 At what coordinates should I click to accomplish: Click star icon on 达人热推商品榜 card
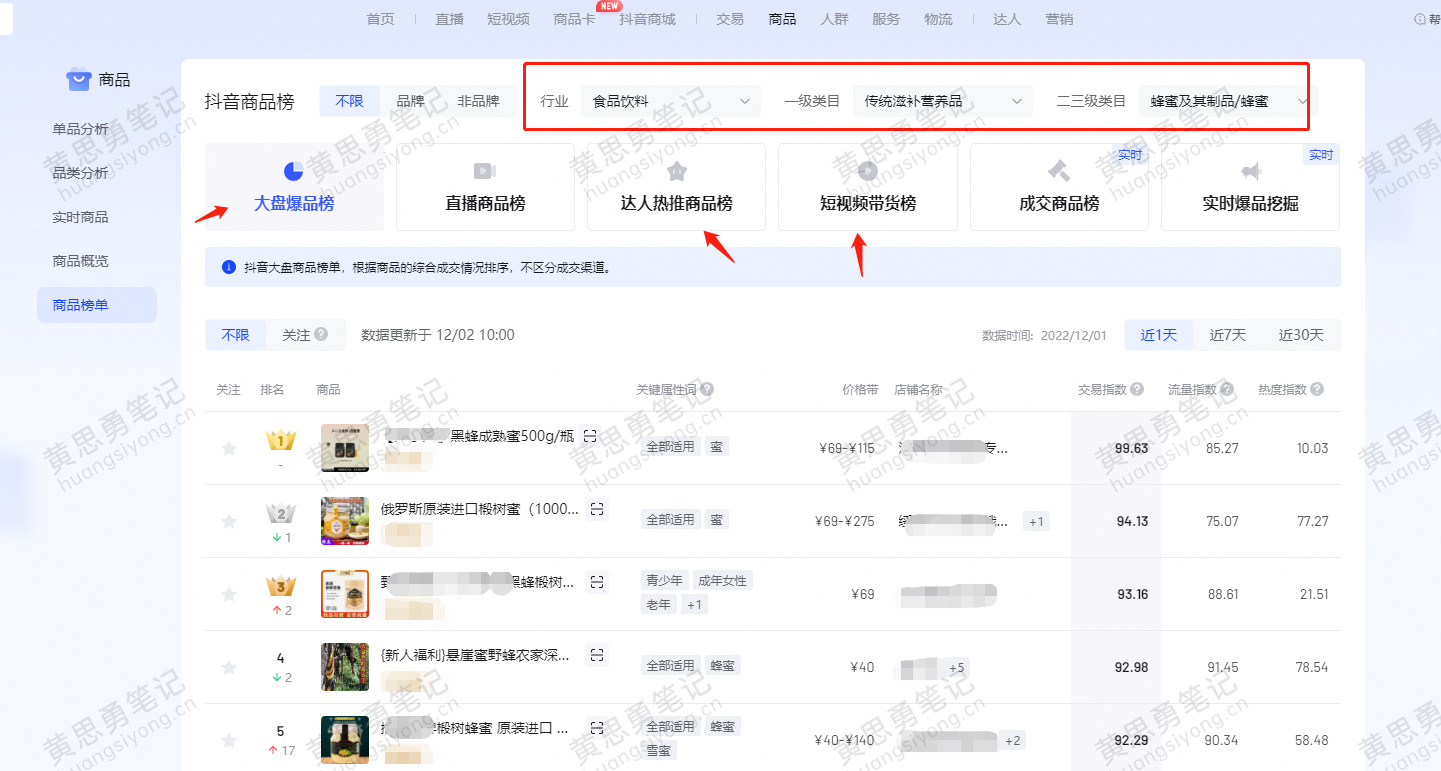coord(677,171)
